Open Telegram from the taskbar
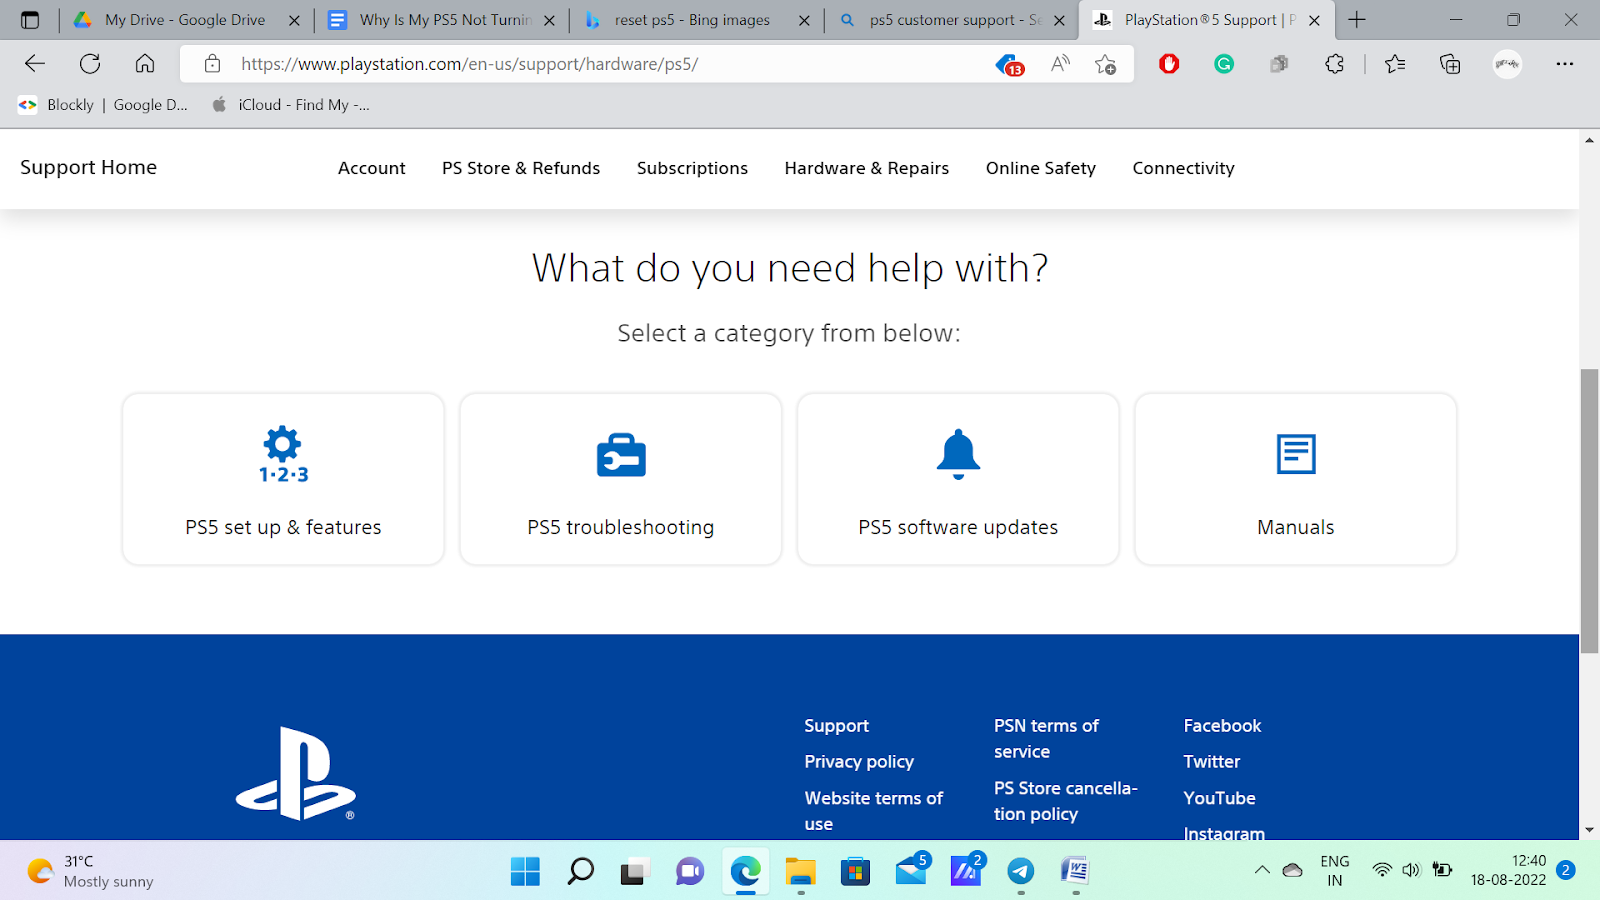1600x900 pixels. coord(1020,871)
